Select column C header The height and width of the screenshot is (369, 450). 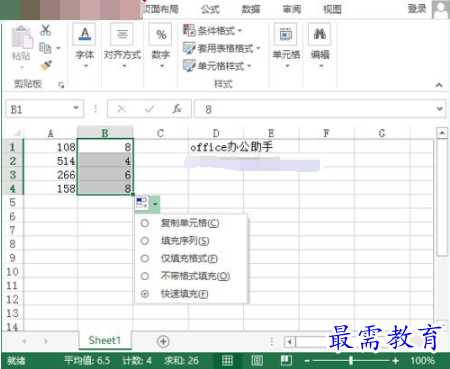pos(160,133)
